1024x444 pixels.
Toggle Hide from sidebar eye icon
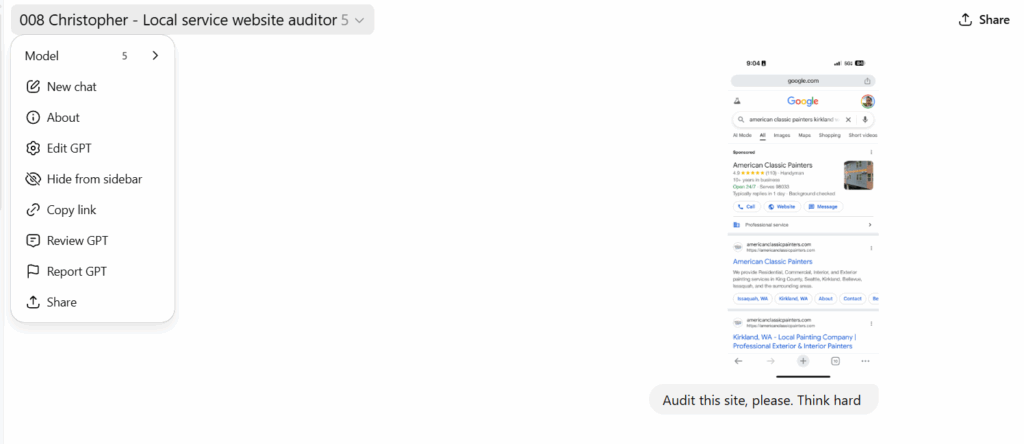coord(33,180)
